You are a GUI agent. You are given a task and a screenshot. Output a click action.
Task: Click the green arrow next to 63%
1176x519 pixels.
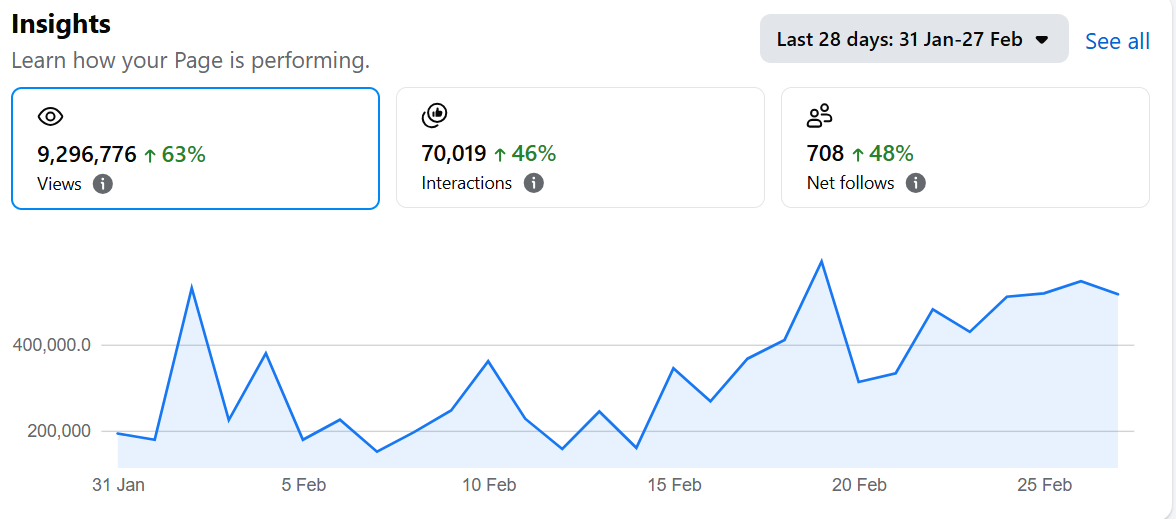click(x=150, y=155)
